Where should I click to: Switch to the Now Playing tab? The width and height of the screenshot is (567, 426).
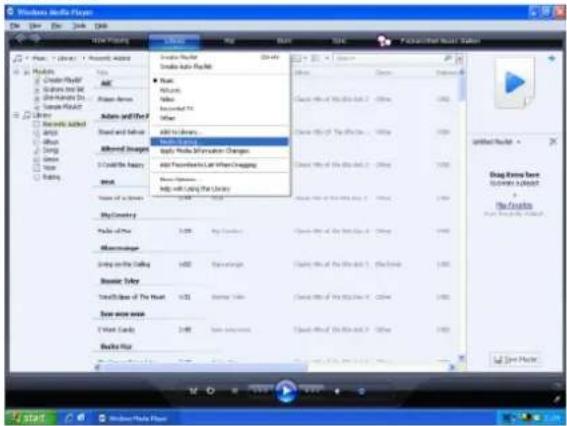click(x=110, y=41)
